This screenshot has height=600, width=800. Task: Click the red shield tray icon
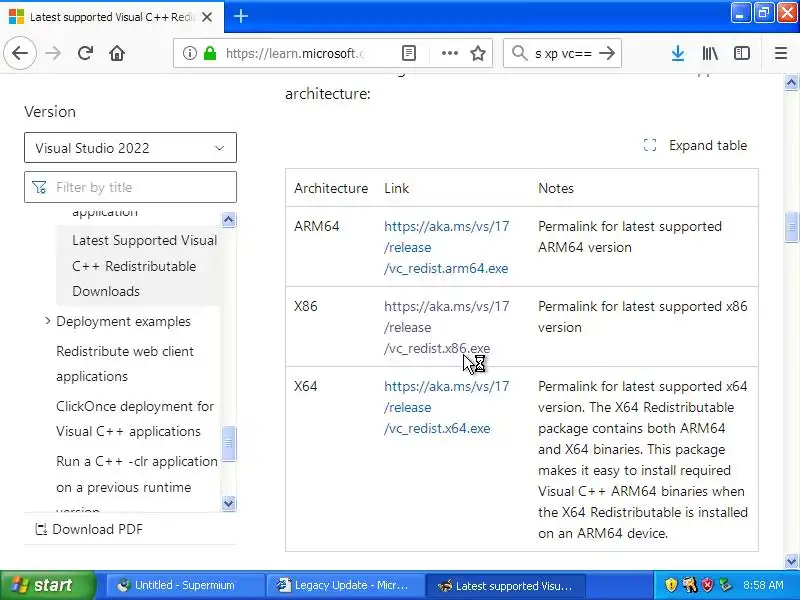[x=708, y=585]
